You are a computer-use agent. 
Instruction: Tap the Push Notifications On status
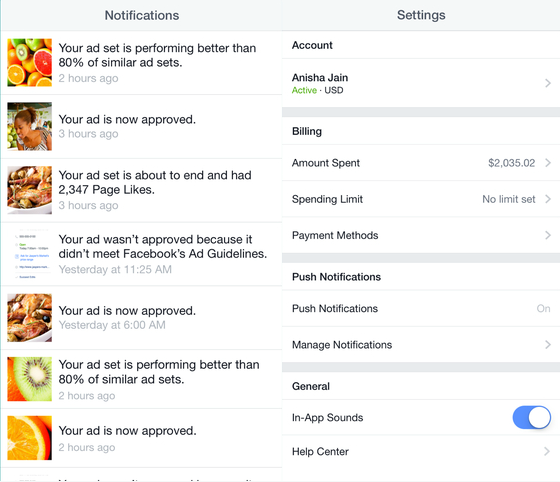(x=543, y=308)
